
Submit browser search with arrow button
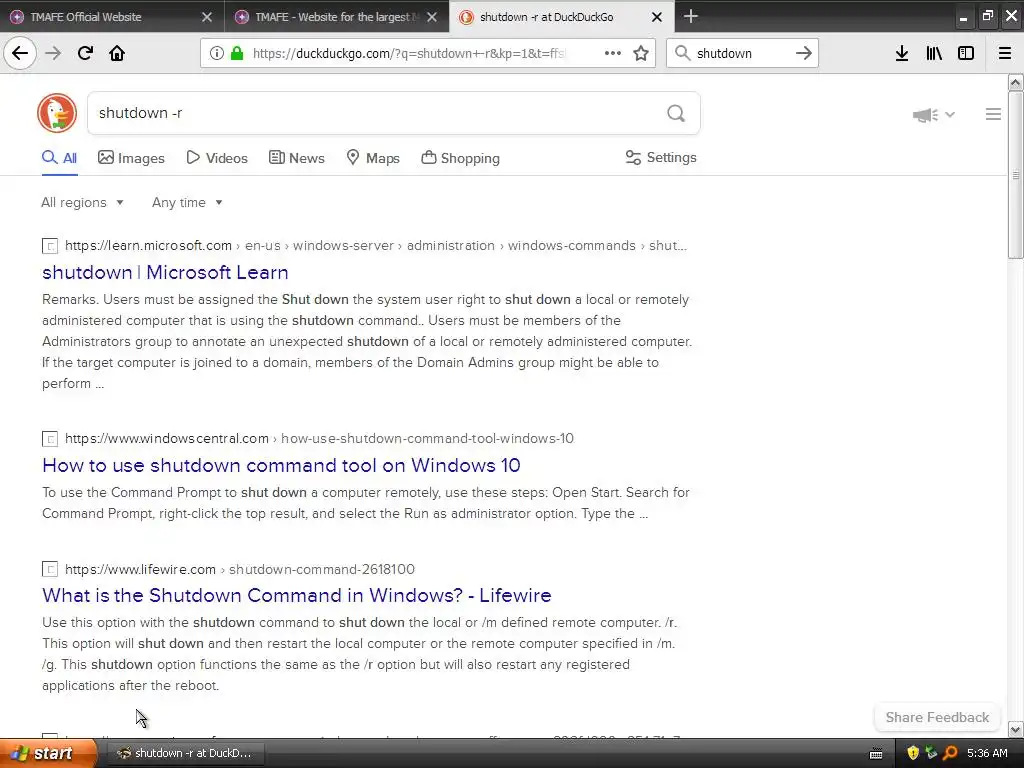pyautogui.click(x=804, y=54)
